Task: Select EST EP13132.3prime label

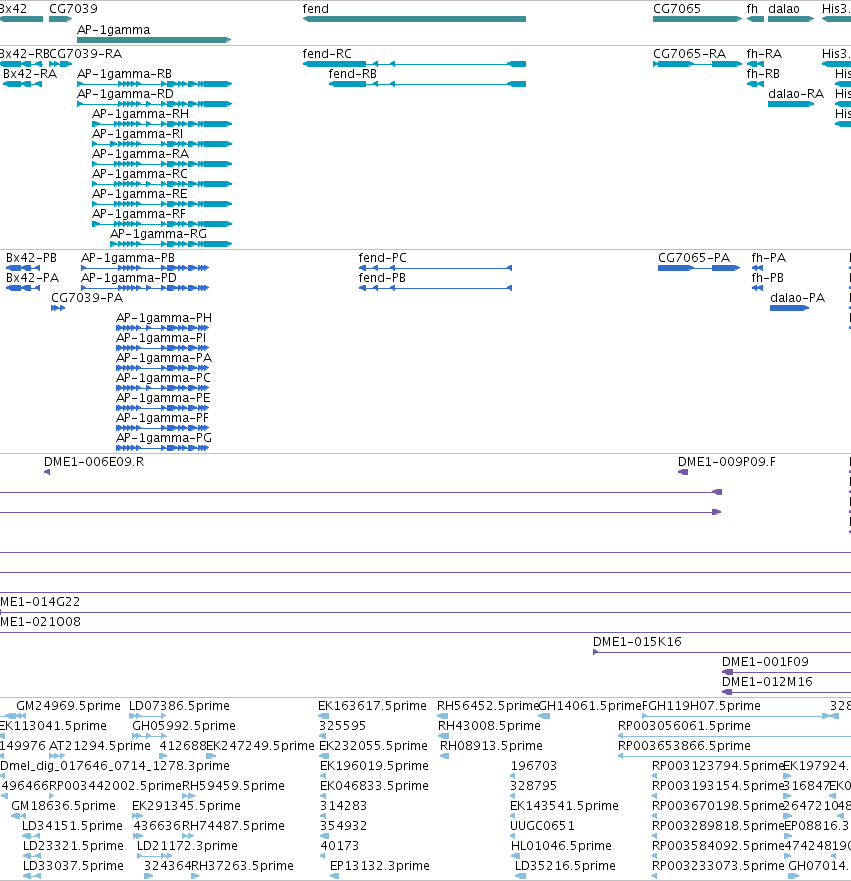Action: point(380,866)
